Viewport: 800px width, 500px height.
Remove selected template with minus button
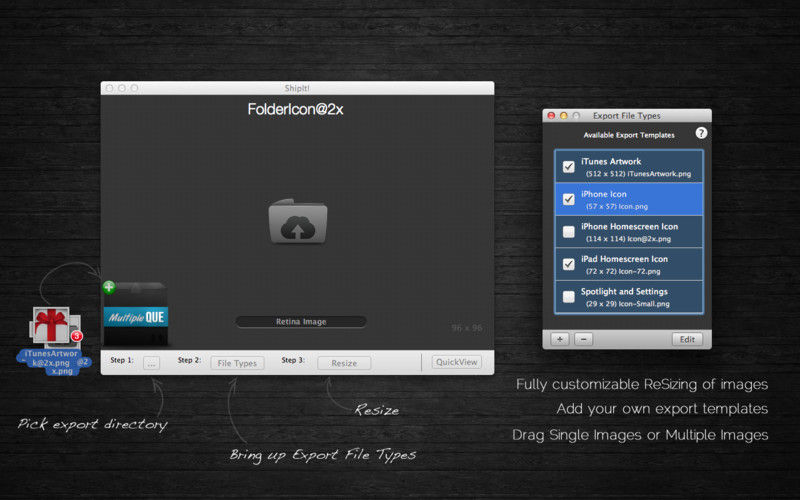[x=583, y=339]
